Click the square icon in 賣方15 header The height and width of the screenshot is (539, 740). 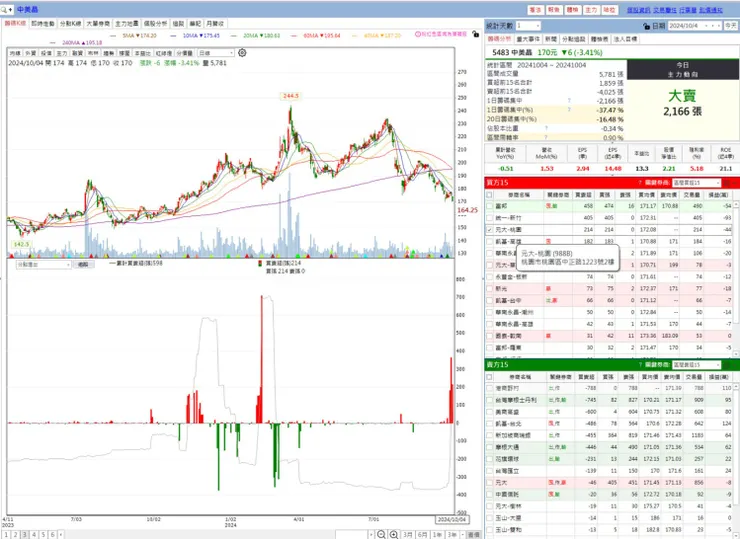pos(726,365)
